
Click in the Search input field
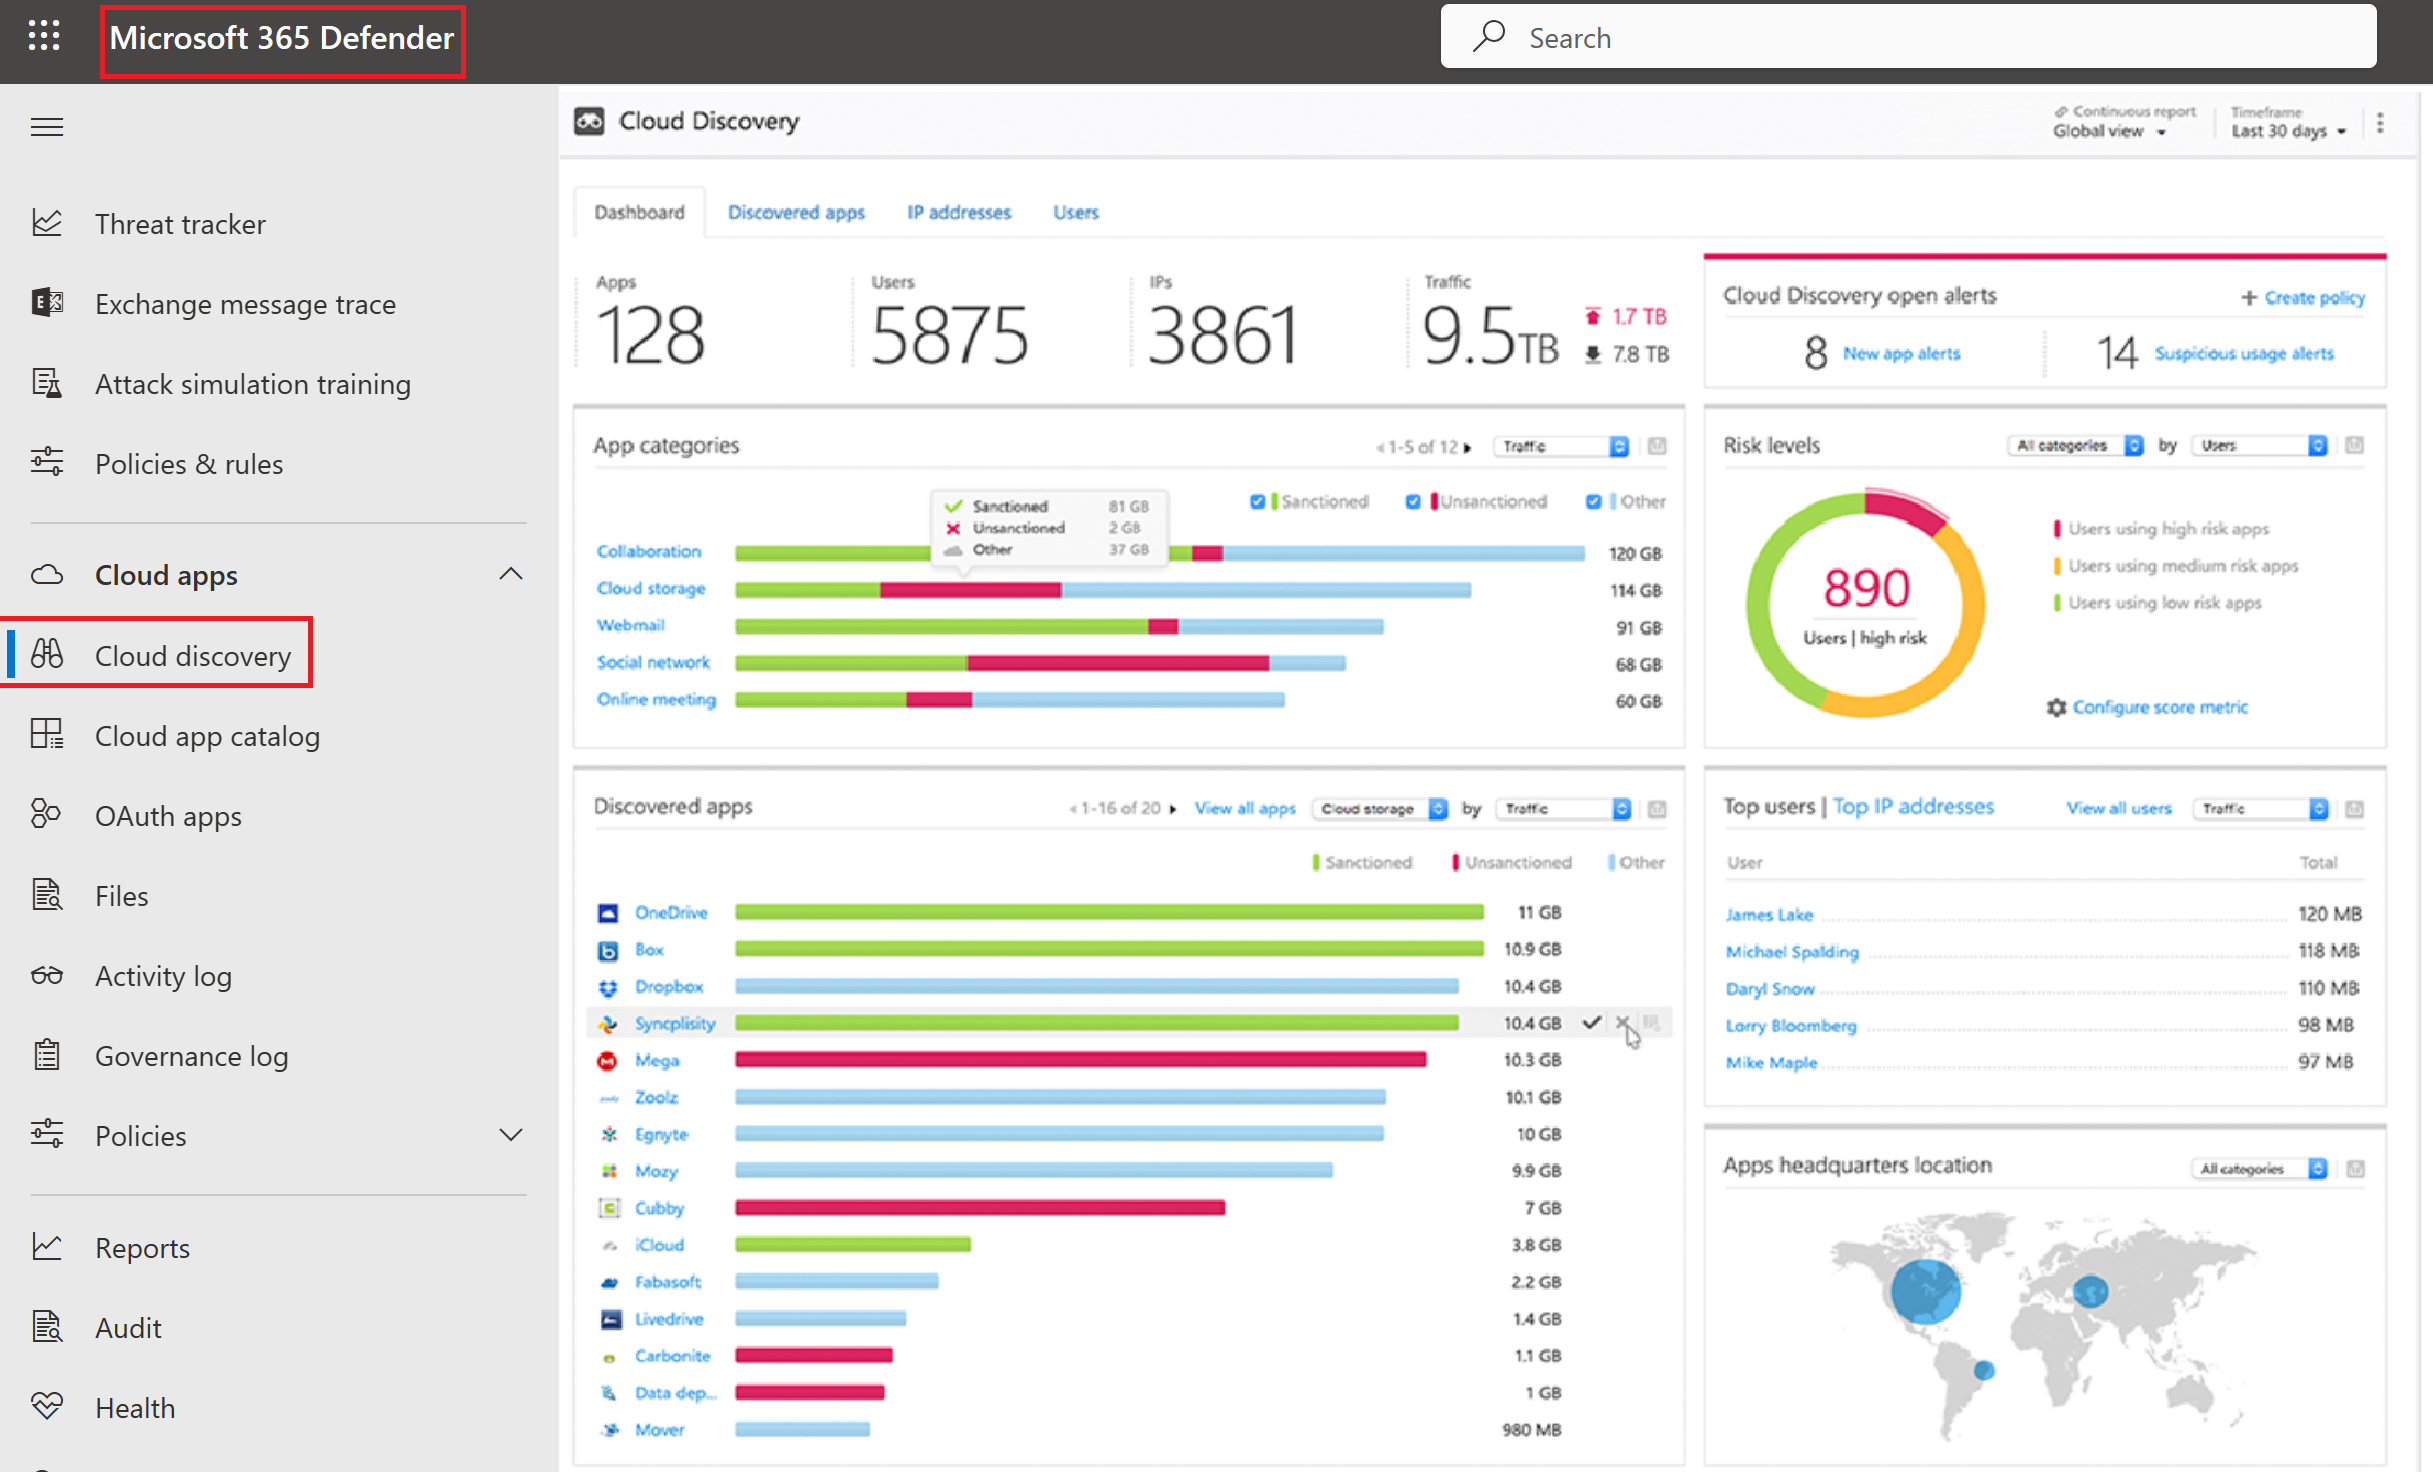[x=1908, y=37]
